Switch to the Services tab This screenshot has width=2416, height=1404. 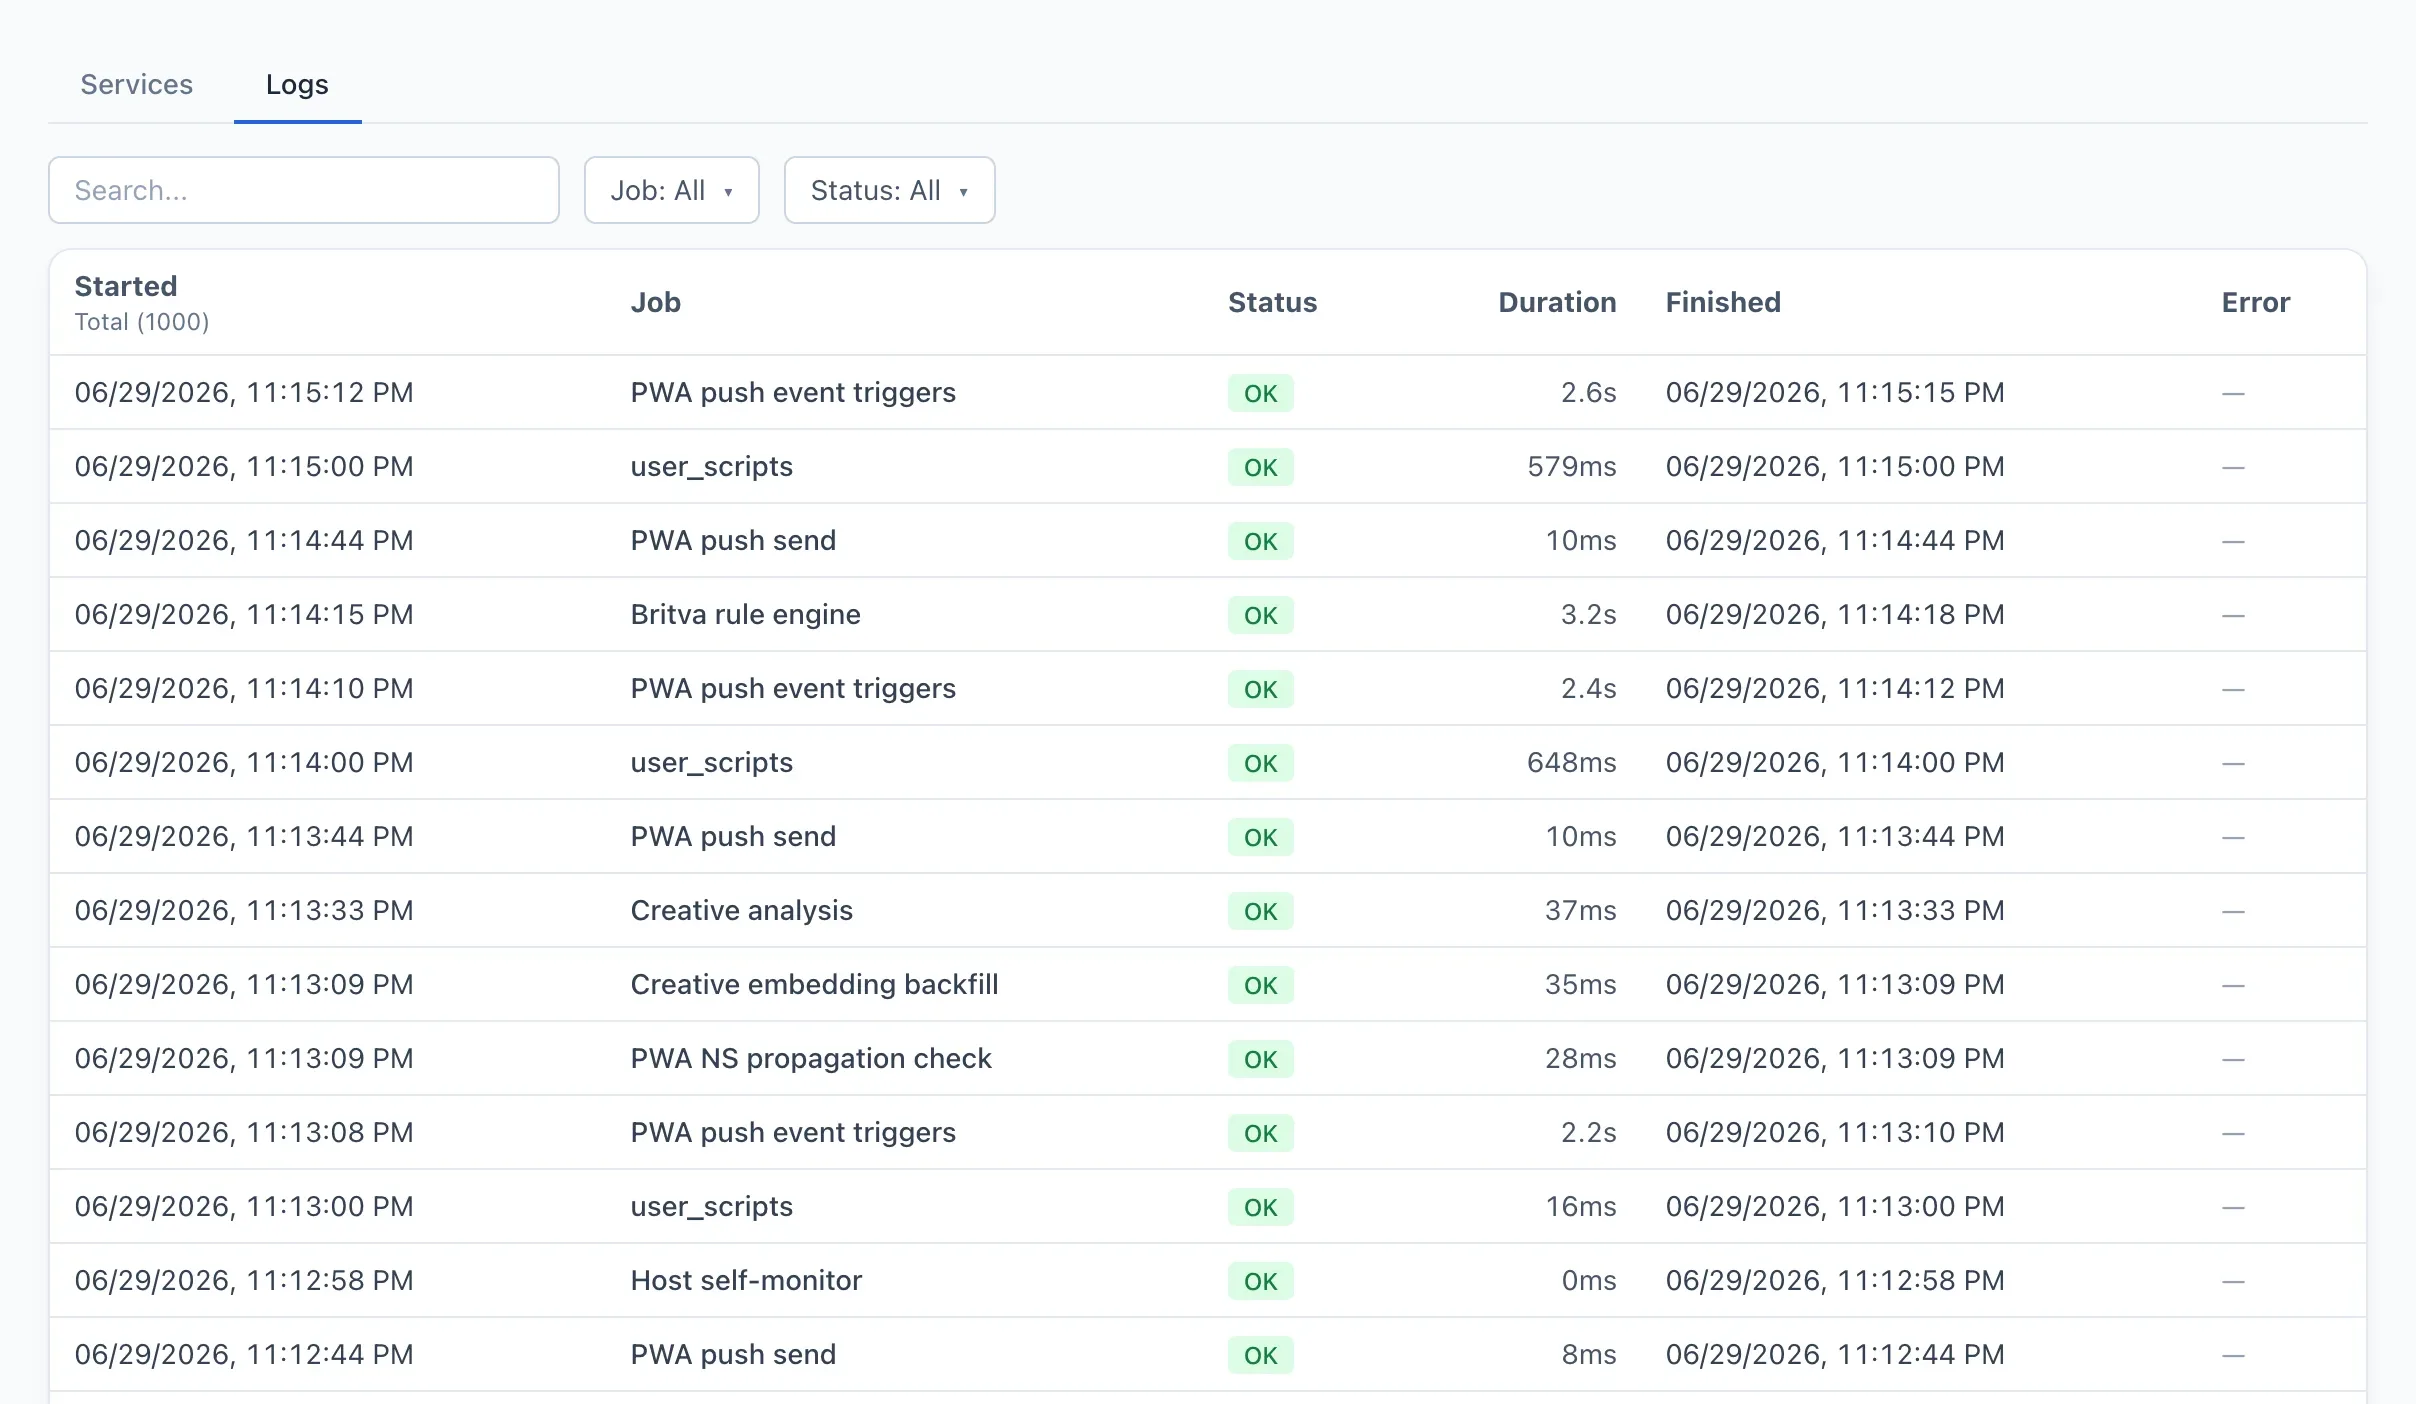click(136, 84)
